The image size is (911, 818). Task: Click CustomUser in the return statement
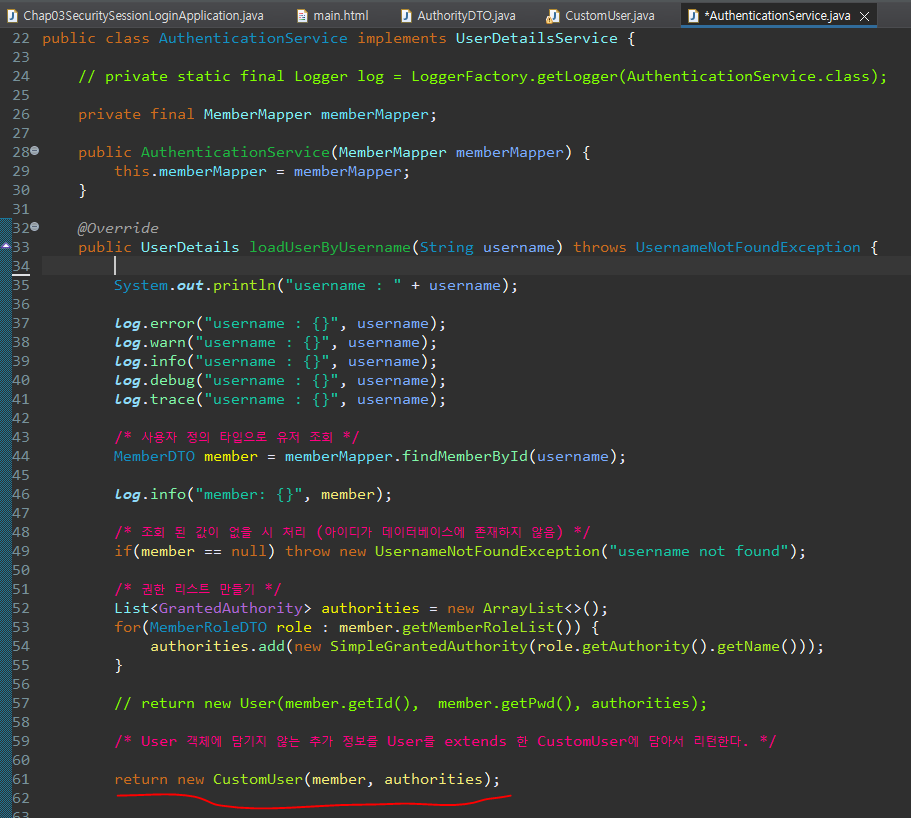[258, 779]
